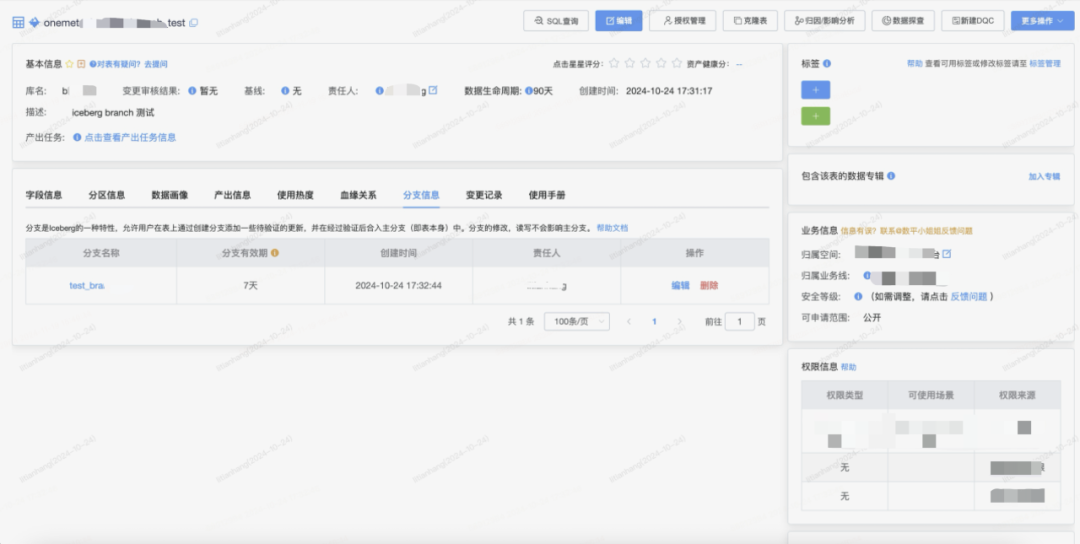Open the 100条/页 page size dropdown
Image resolution: width=1080 pixels, height=544 pixels.
click(x=577, y=322)
